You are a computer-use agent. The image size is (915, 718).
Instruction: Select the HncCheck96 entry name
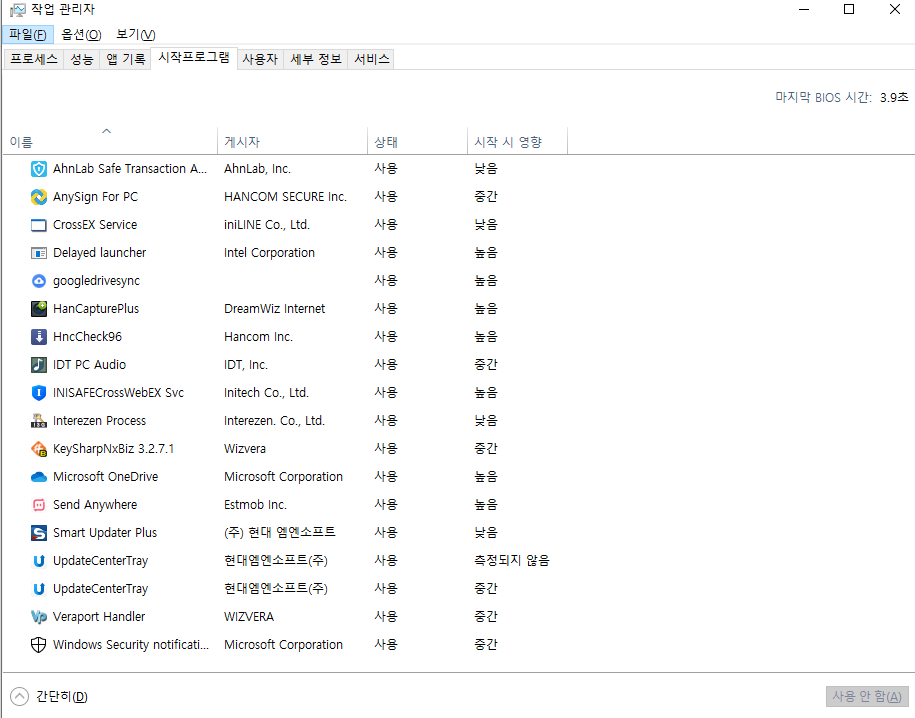[x=88, y=337]
